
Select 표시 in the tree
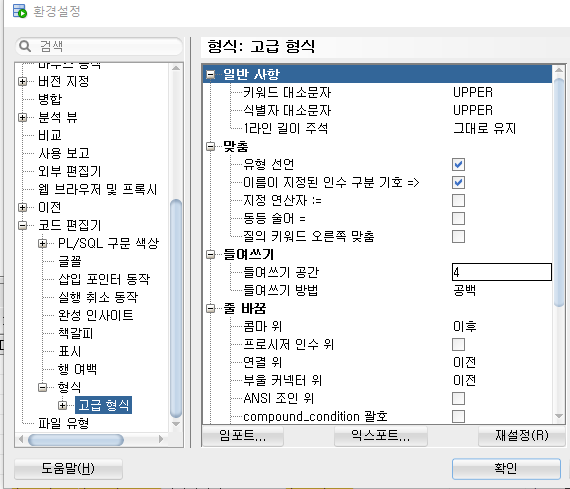(x=70, y=351)
